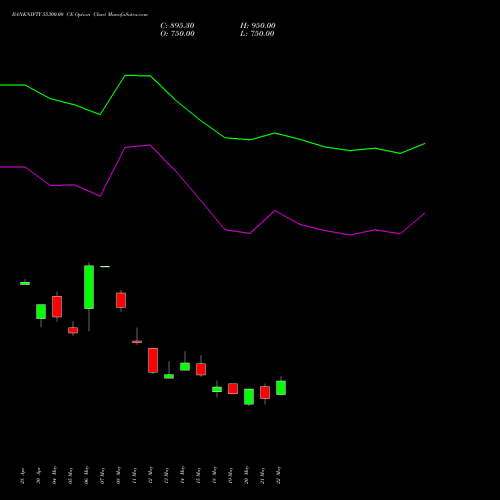500x500 pixels.
Task: Click the 22 May date label
Action: tap(278, 475)
